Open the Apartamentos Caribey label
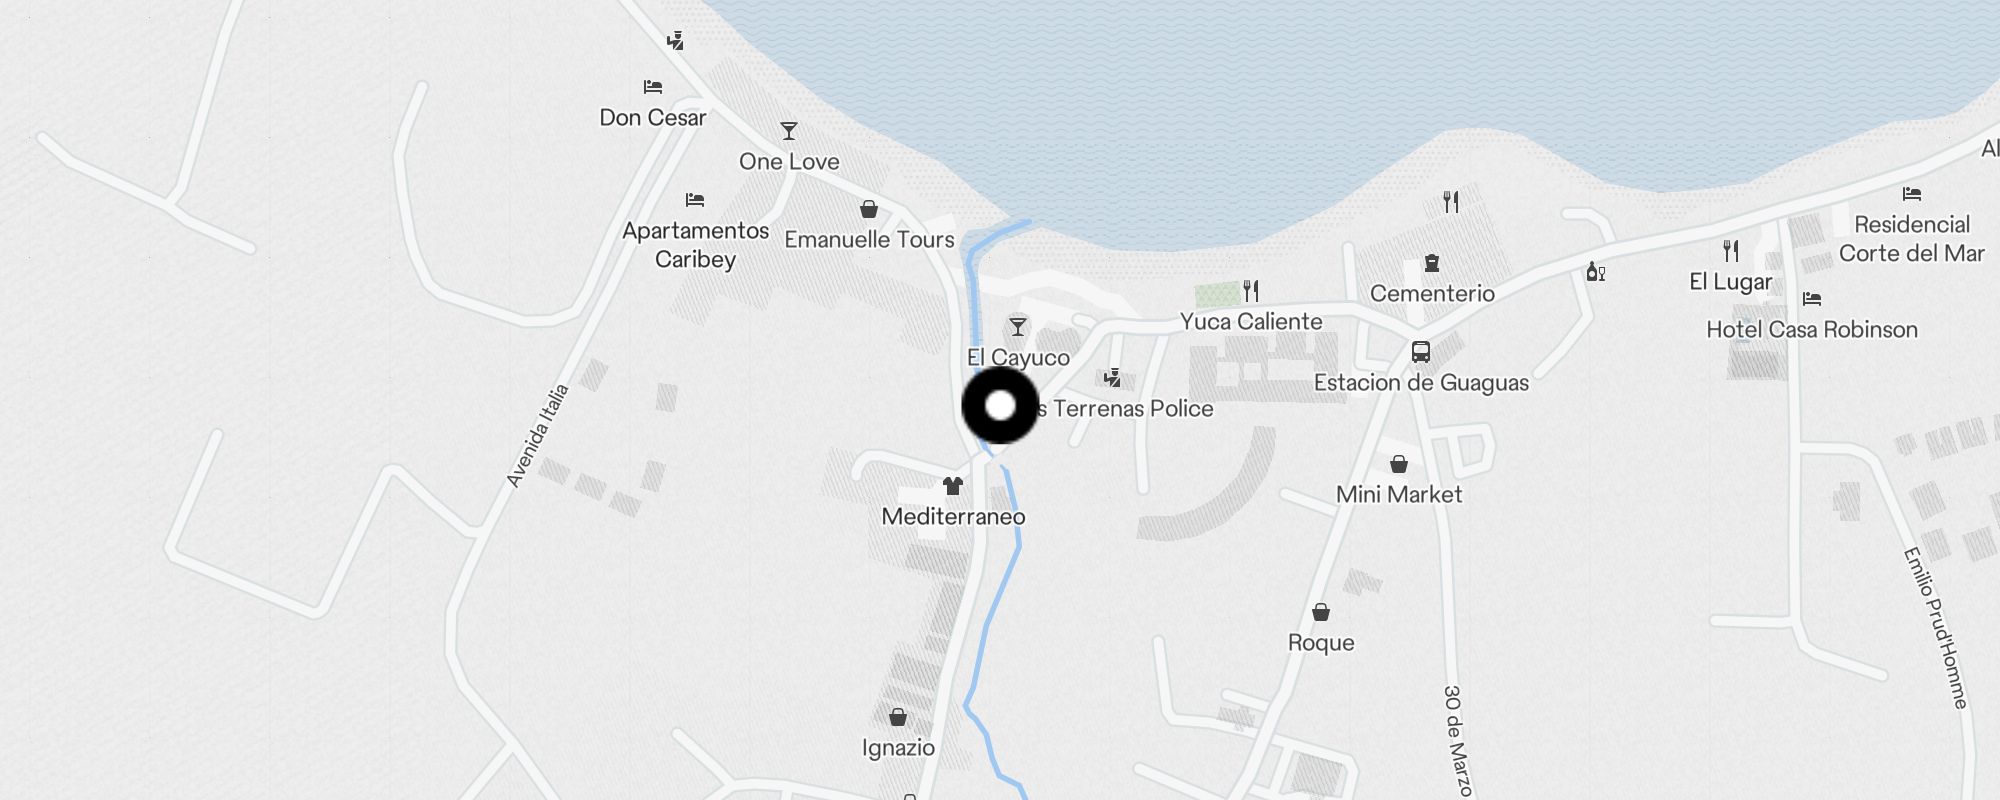This screenshot has height=800, width=2000. point(696,245)
